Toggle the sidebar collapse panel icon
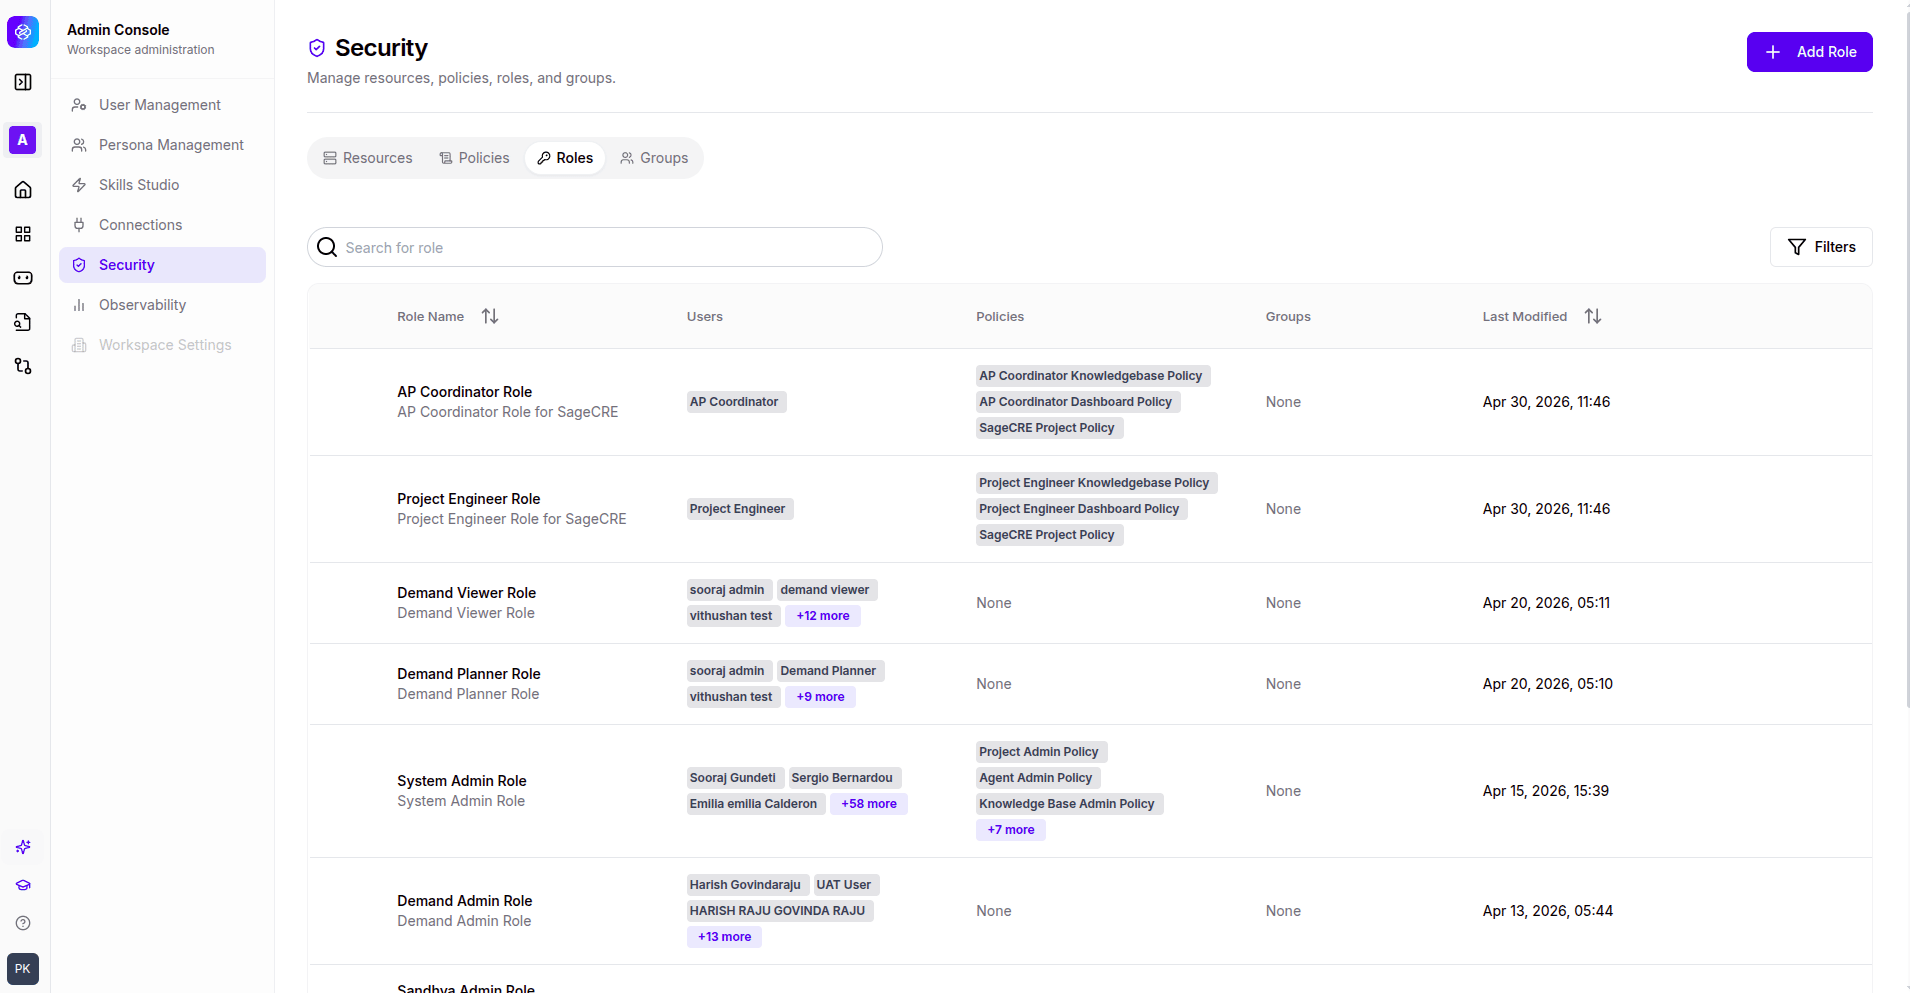Screen dimensions: 1910x993 pos(23,82)
